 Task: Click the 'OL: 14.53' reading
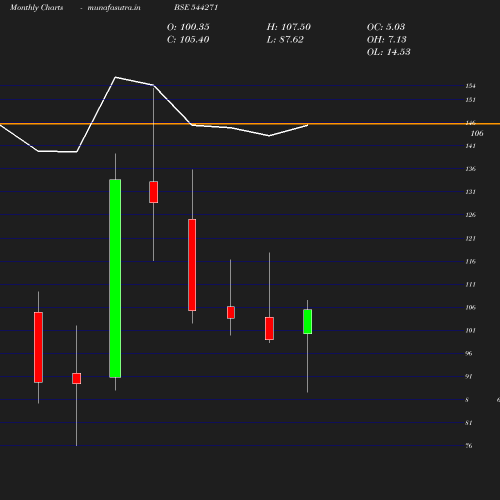coord(389,52)
